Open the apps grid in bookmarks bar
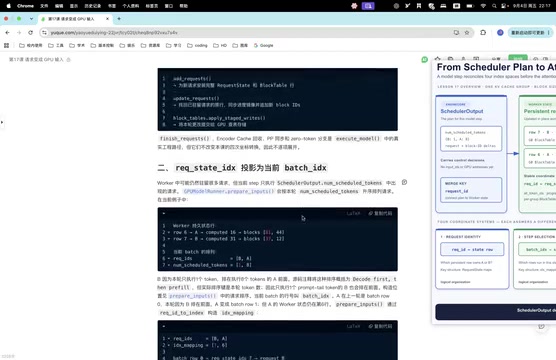This screenshot has width=556, height=360. (x=6, y=45)
